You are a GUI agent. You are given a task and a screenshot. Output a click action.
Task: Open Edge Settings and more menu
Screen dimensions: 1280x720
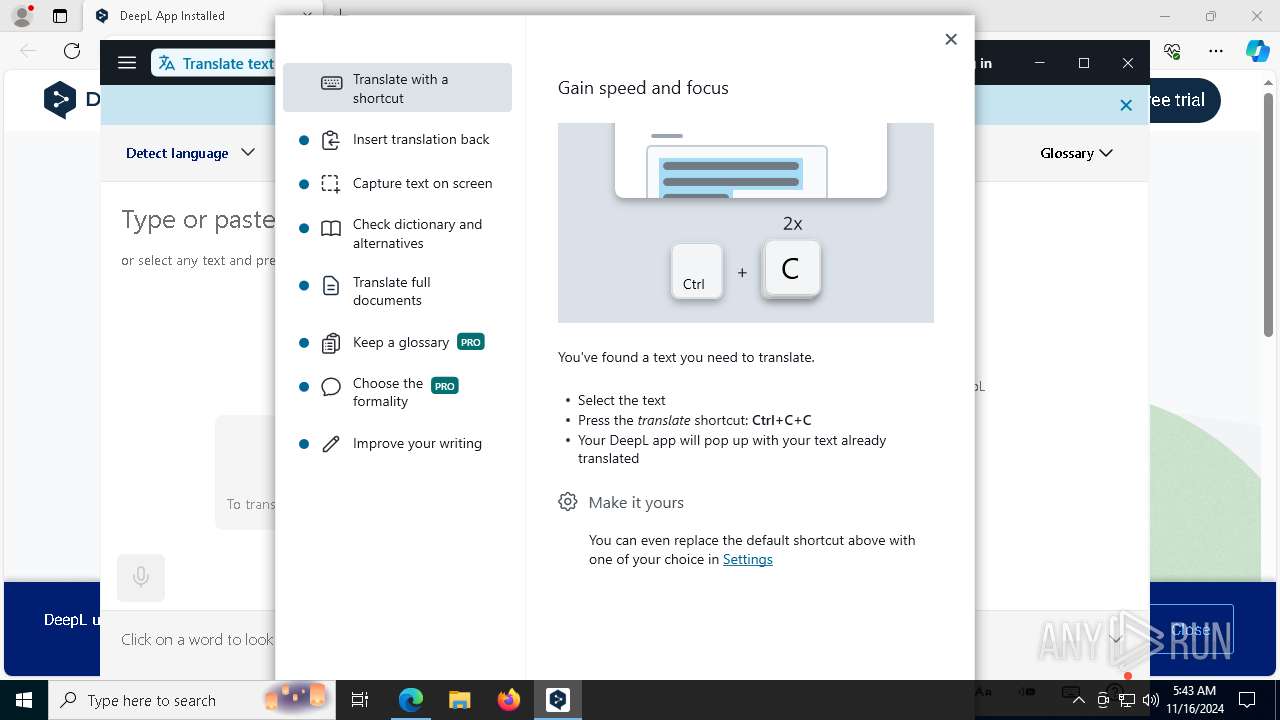1216,51
